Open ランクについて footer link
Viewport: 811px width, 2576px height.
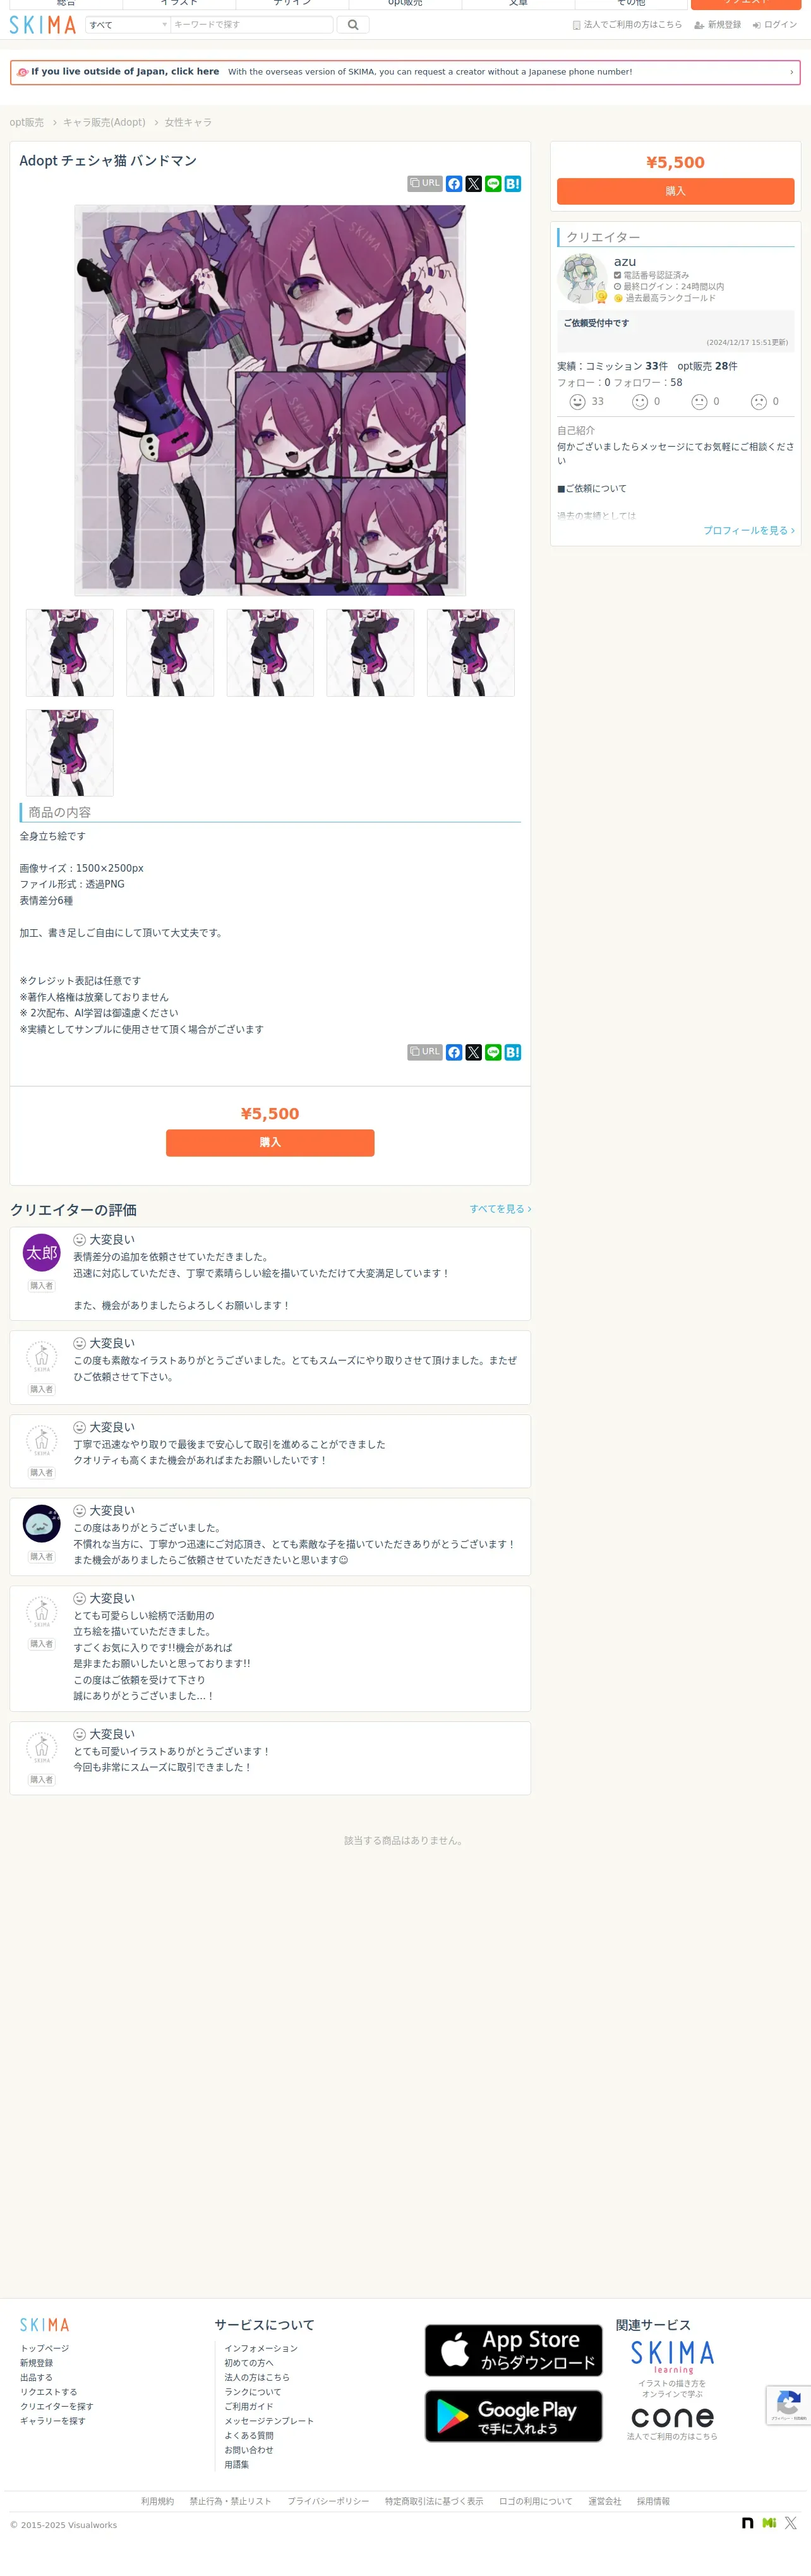click(253, 2392)
